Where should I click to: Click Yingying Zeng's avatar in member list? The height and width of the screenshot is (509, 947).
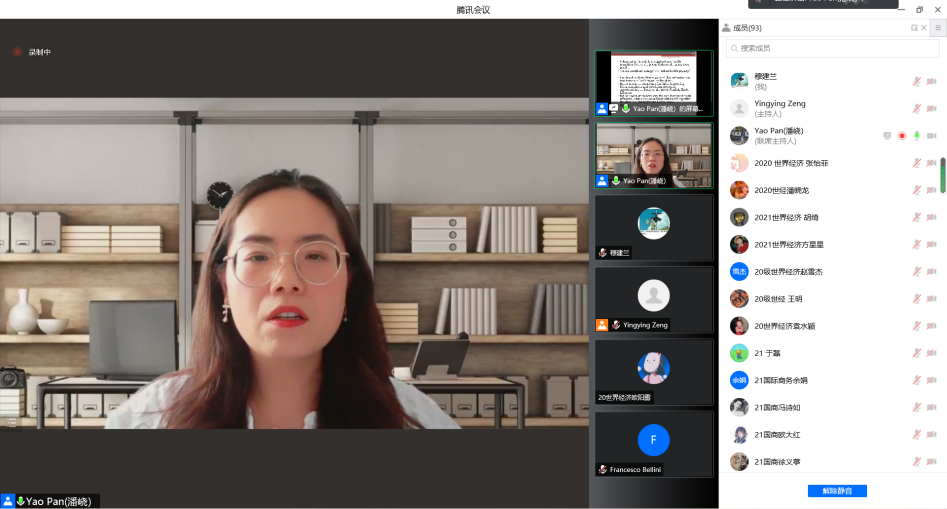(739, 109)
